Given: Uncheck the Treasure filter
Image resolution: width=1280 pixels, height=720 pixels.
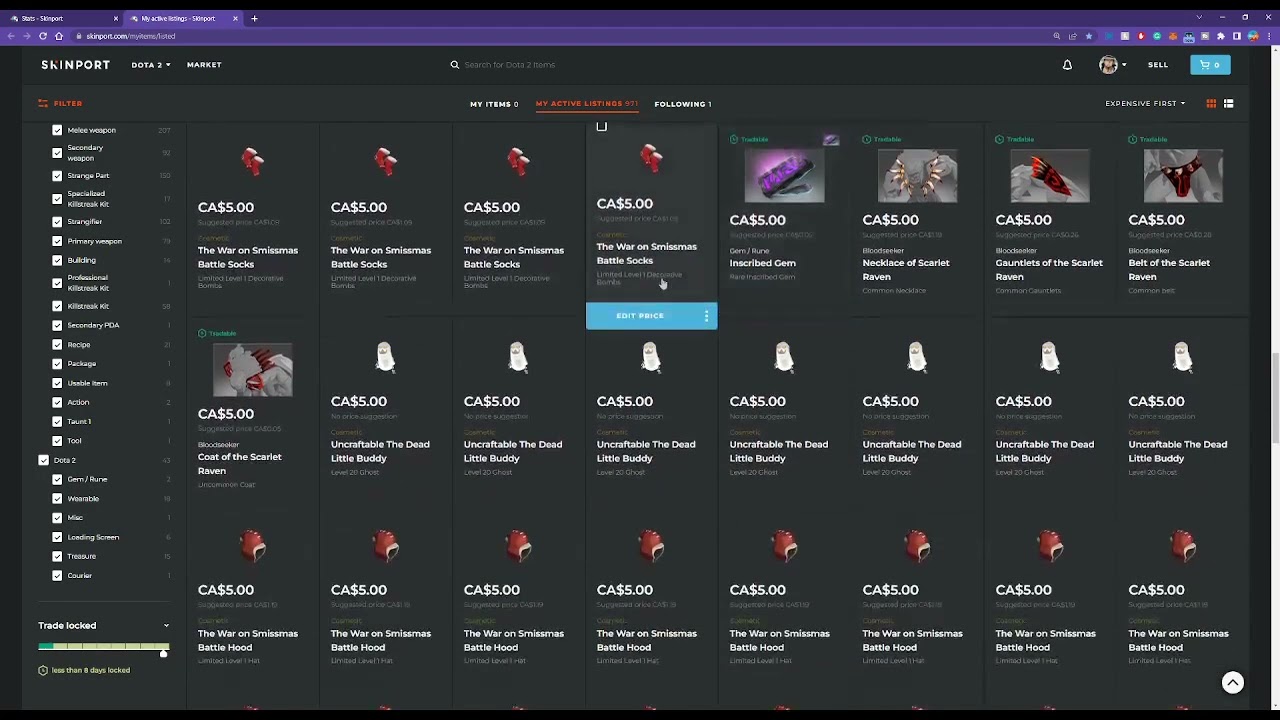Looking at the screenshot, I should click(57, 556).
